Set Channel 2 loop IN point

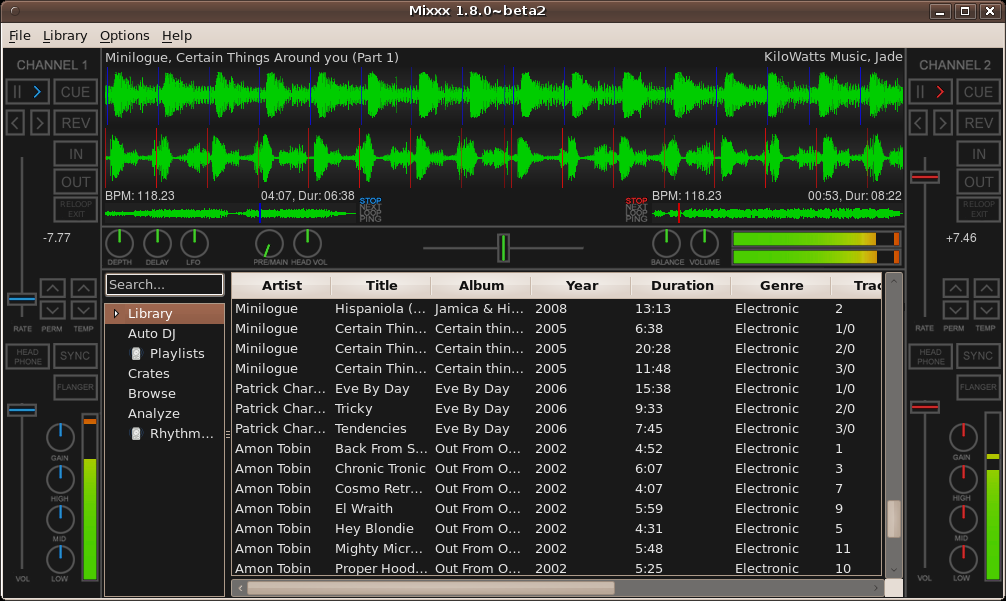pos(978,154)
